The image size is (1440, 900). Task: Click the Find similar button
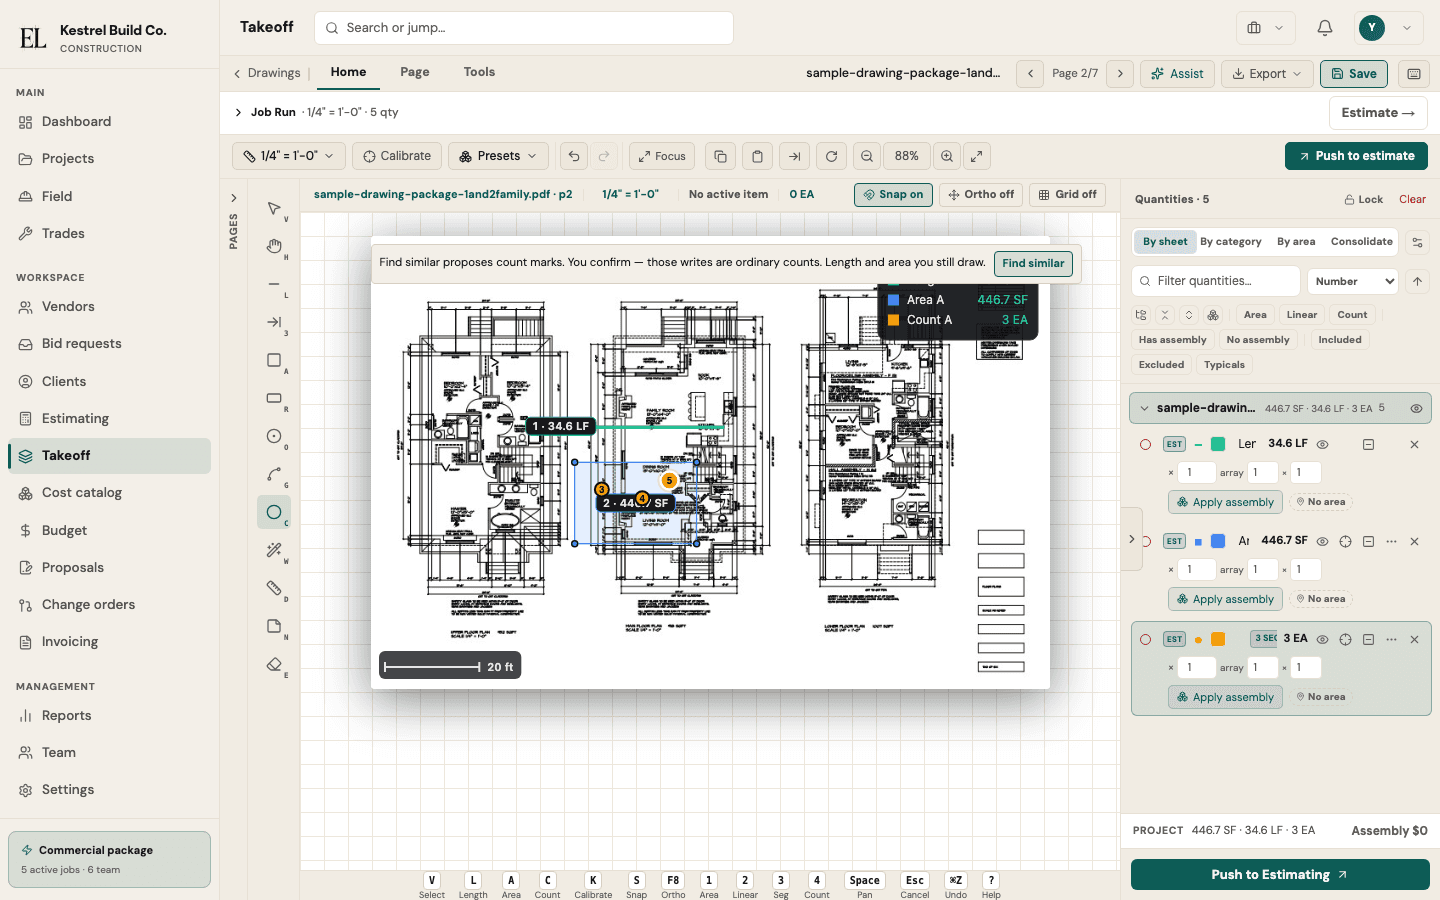[1033, 263]
